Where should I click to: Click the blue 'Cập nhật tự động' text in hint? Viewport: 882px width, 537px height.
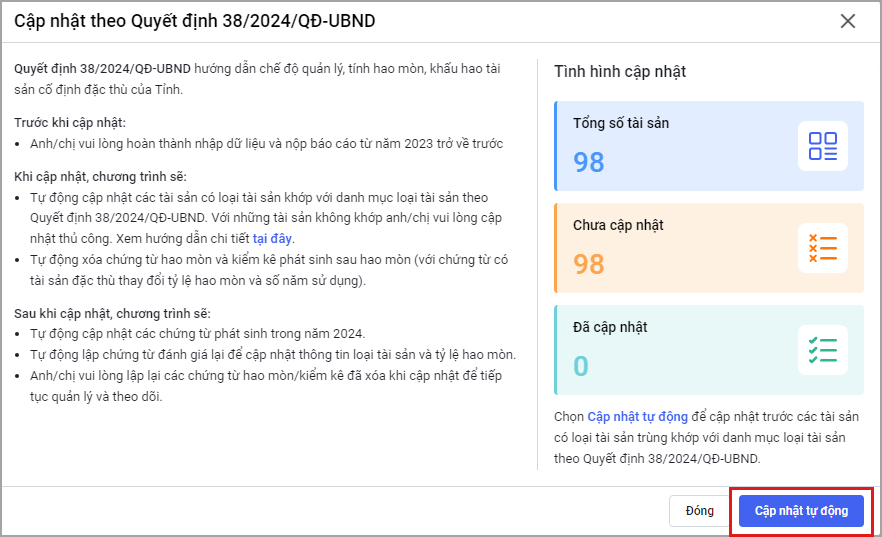[x=637, y=417]
